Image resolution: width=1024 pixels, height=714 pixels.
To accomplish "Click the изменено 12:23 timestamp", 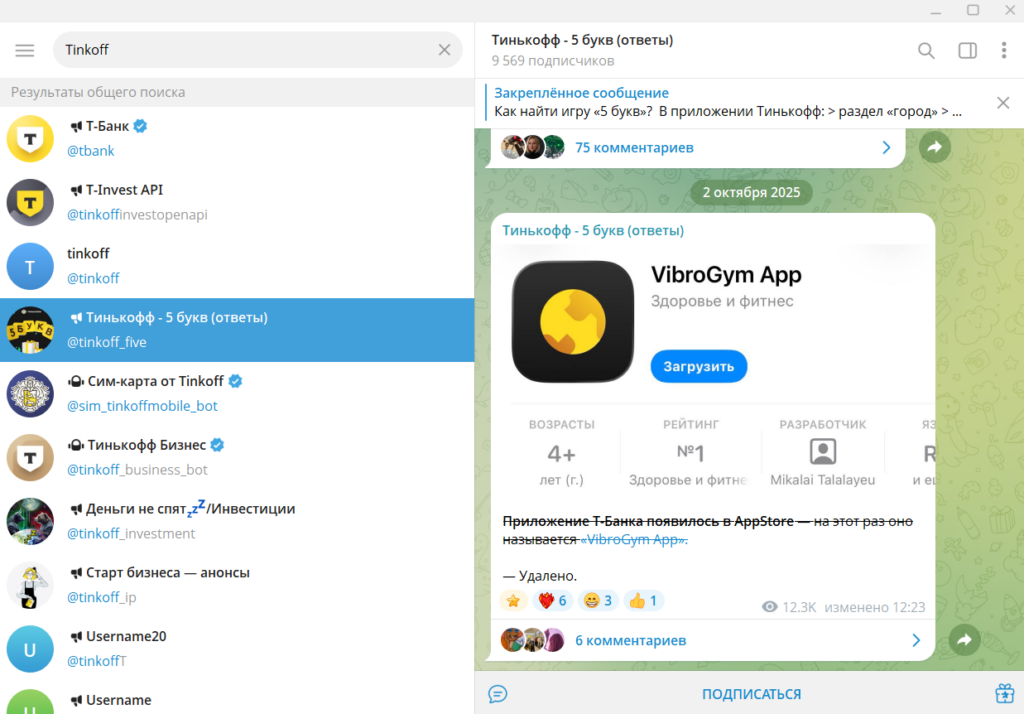I will [874, 608].
